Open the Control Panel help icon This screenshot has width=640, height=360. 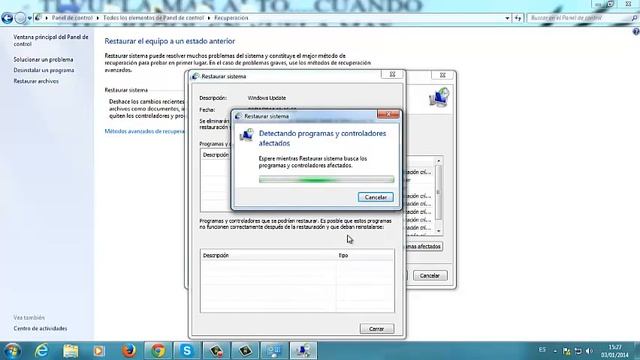click(636, 32)
